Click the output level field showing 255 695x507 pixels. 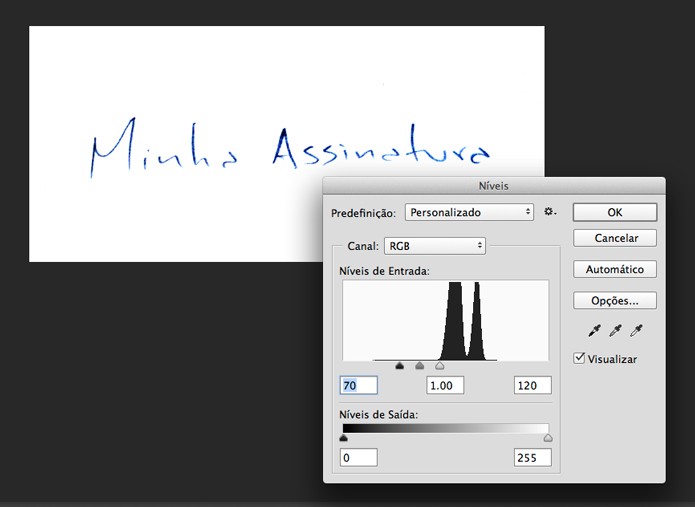[x=533, y=457]
